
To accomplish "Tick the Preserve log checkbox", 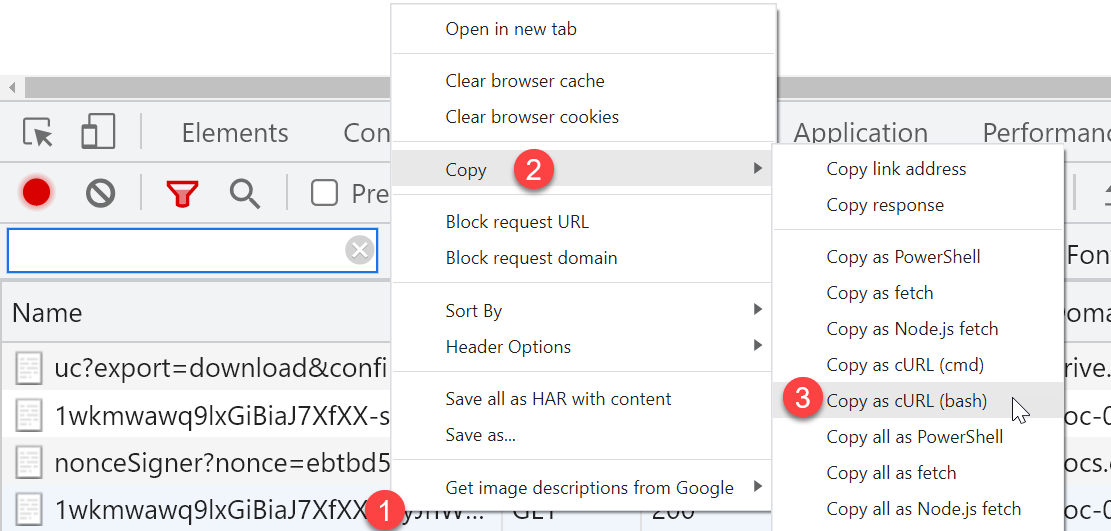I will click(x=325, y=193).
